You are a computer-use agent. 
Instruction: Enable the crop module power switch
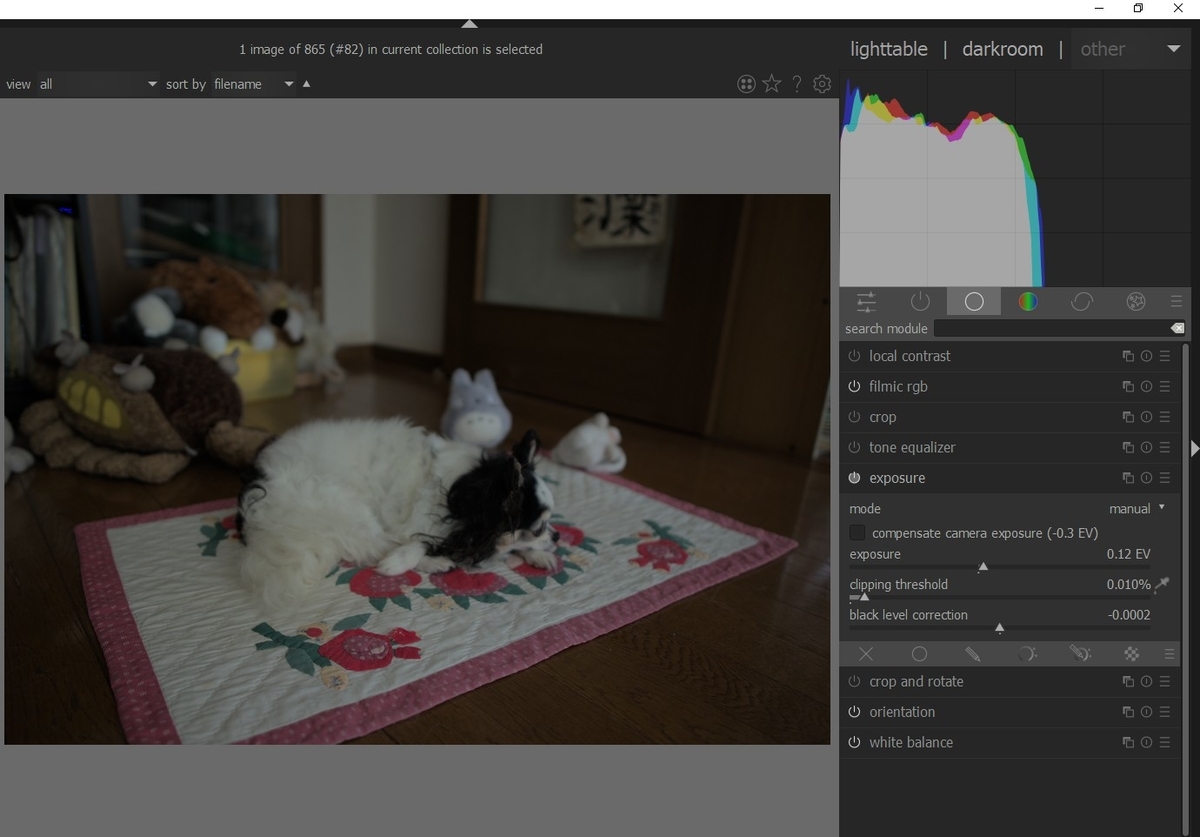pyautogui.click(x=854, y=417)
